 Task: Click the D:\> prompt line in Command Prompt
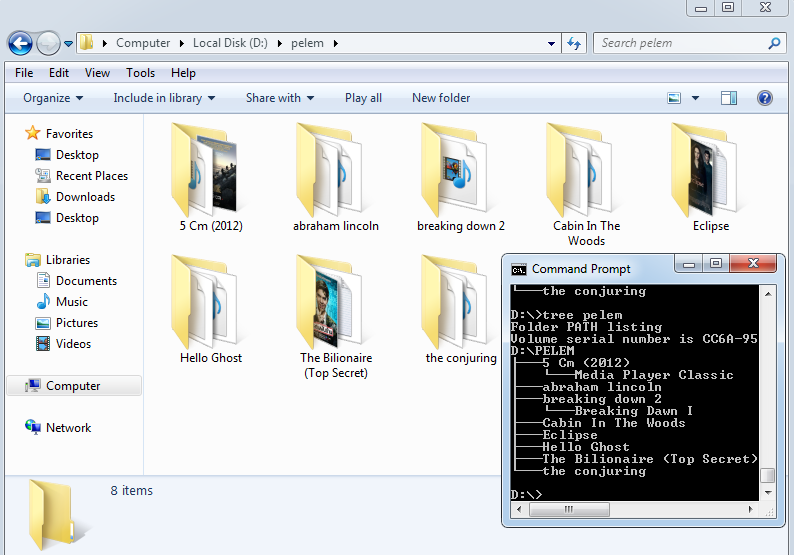(526, 495)
